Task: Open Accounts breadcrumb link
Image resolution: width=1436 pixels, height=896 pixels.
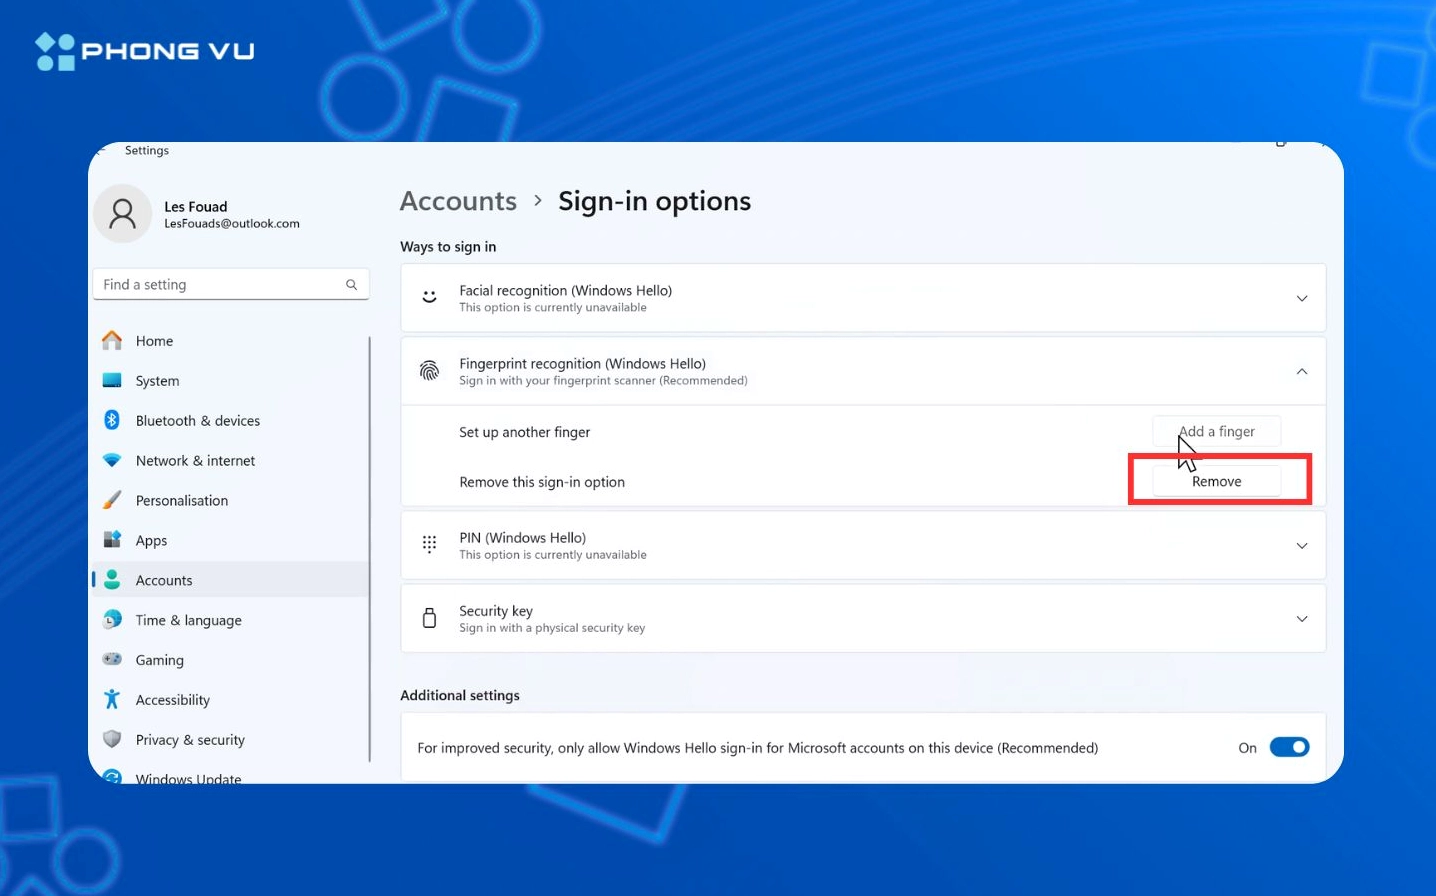Action: pyautogui.click(x=458, y=200)
